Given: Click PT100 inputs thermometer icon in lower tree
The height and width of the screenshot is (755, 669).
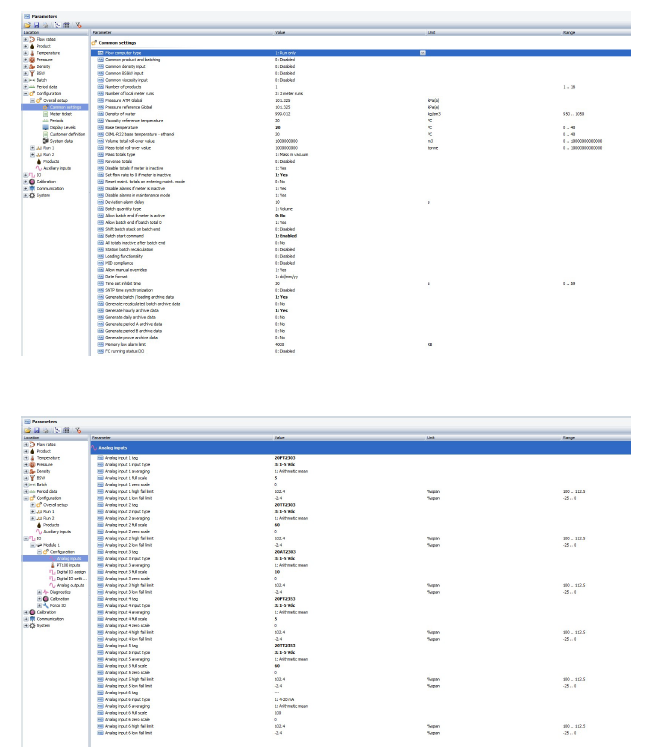Looking at the screenshot, I should (x=52, y=565).
